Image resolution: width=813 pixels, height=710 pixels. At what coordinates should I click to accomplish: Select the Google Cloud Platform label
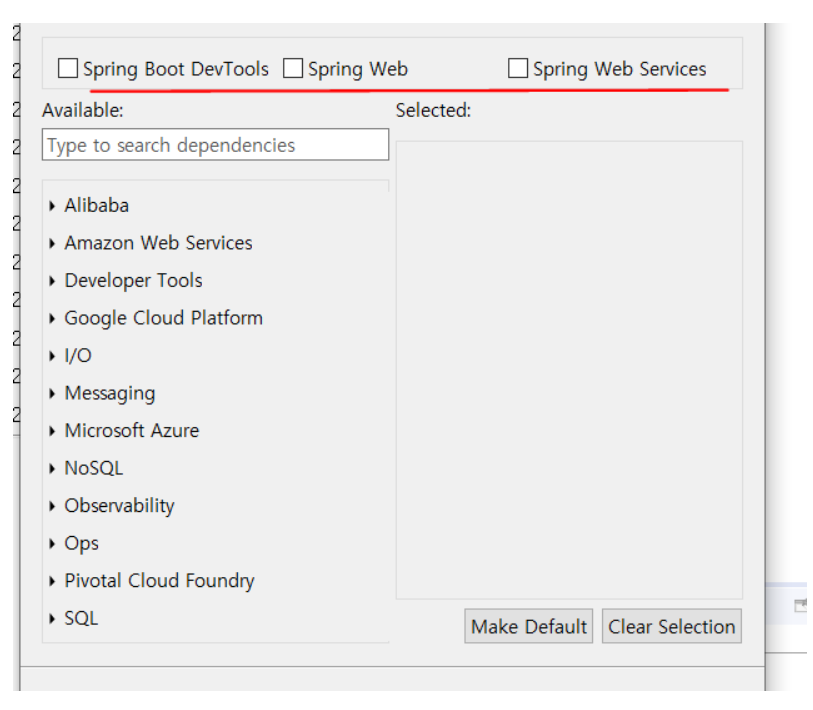pos(163,318)
